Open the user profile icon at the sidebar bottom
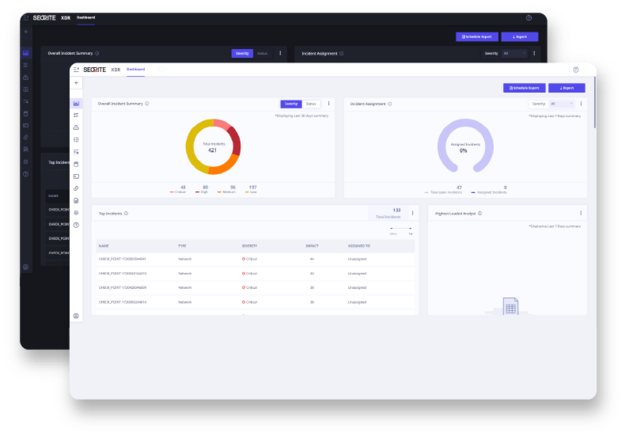The height and width of the screenshot is (436, 625). coord(77,316)
